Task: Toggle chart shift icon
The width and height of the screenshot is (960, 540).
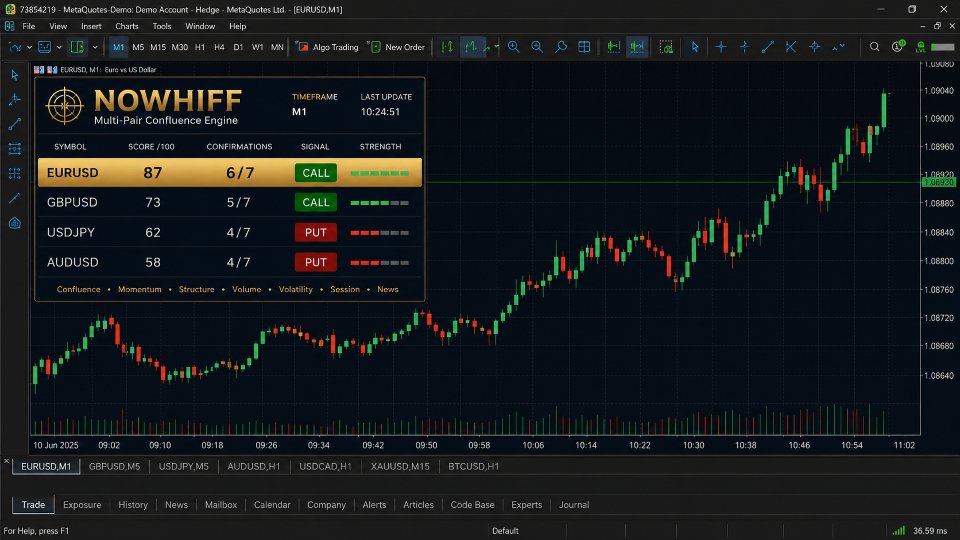Action: pos(637,47)
